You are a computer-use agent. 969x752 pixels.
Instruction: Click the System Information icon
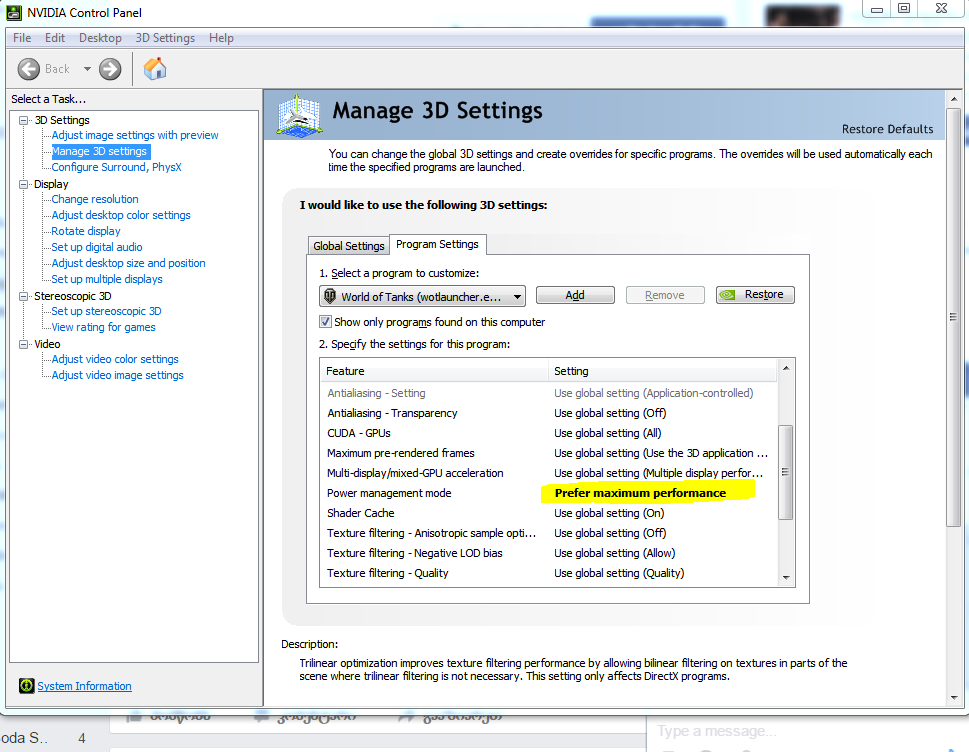pyautogui.click(x=26, y=686)
